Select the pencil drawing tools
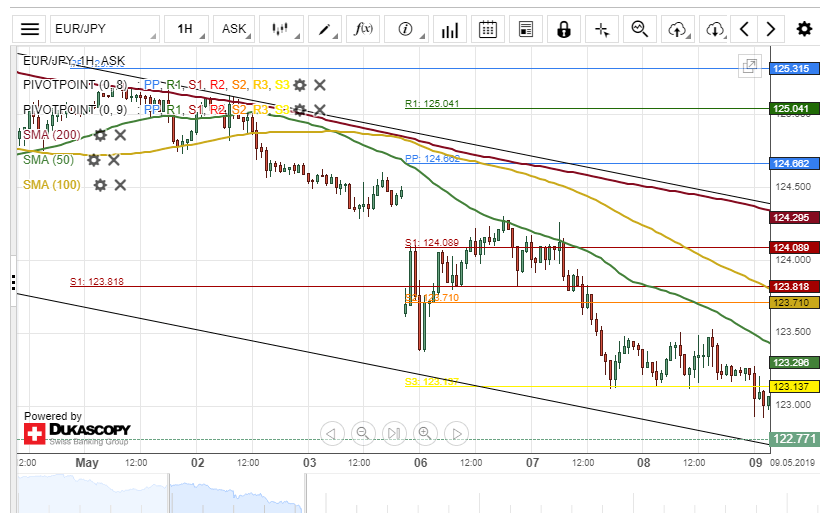 (325, 29)
